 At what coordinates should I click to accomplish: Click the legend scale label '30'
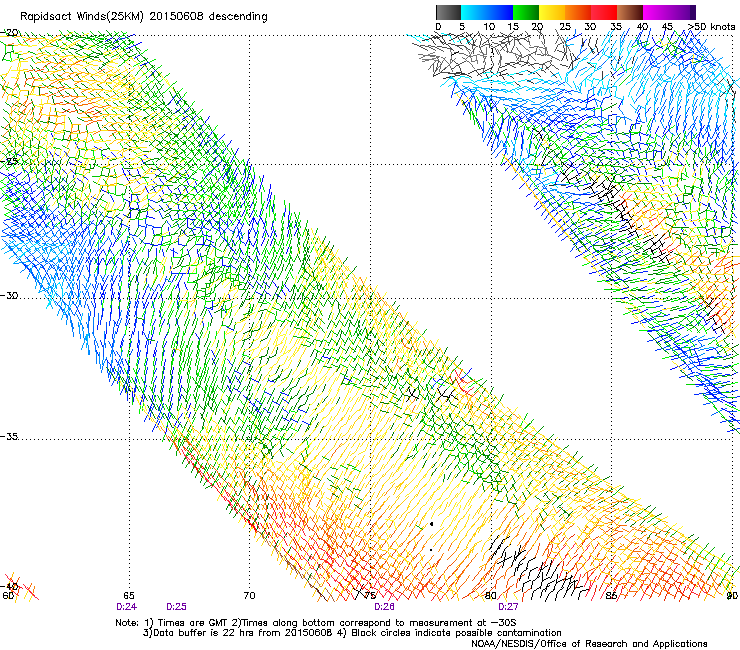click(590, 27)
